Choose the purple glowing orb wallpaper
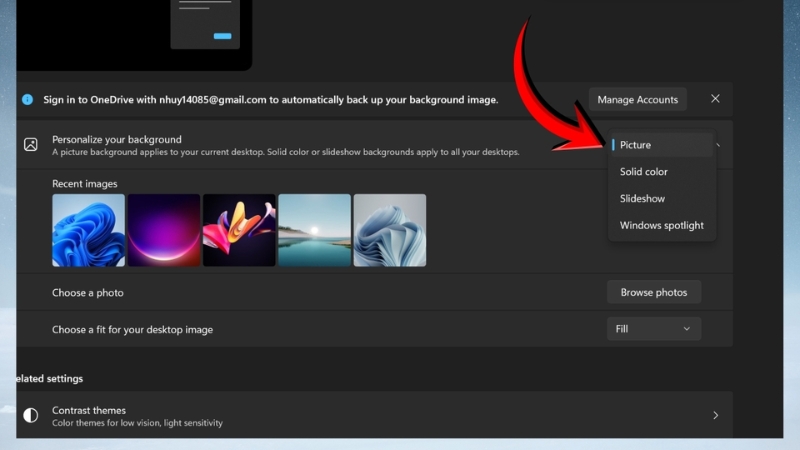The width and height of the screenshot is (800, 450). click(163, 230)
